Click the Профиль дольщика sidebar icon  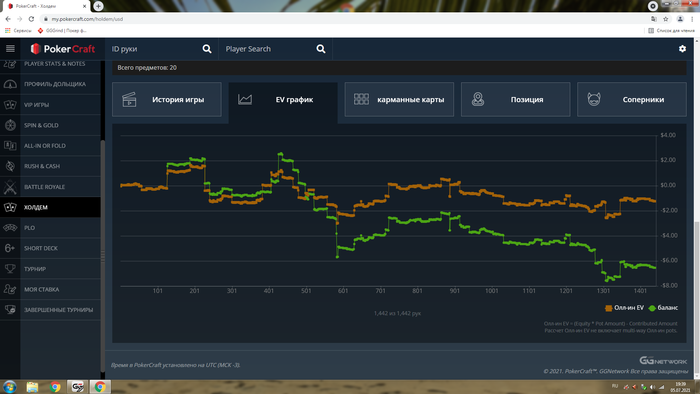click(10, 84)
